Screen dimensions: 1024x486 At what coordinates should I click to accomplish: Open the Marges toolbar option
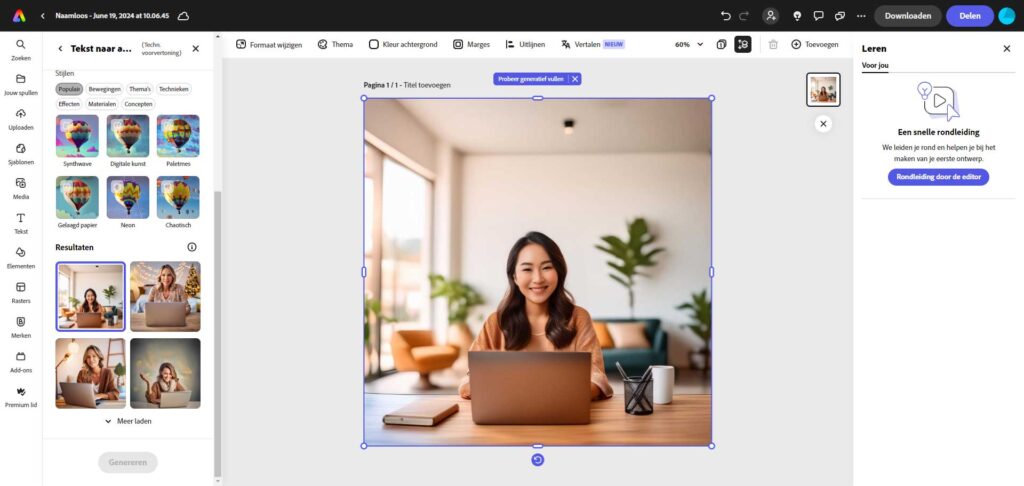(x=471, y=44)
